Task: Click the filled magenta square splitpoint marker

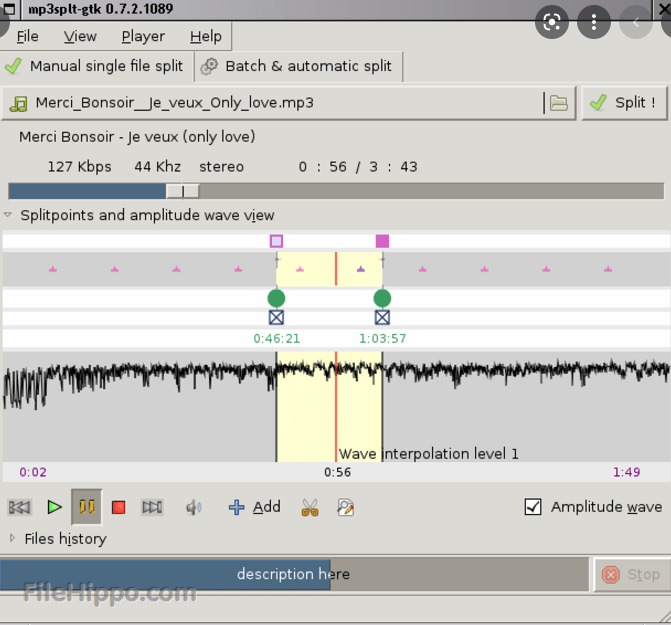Action: (382, 241)
